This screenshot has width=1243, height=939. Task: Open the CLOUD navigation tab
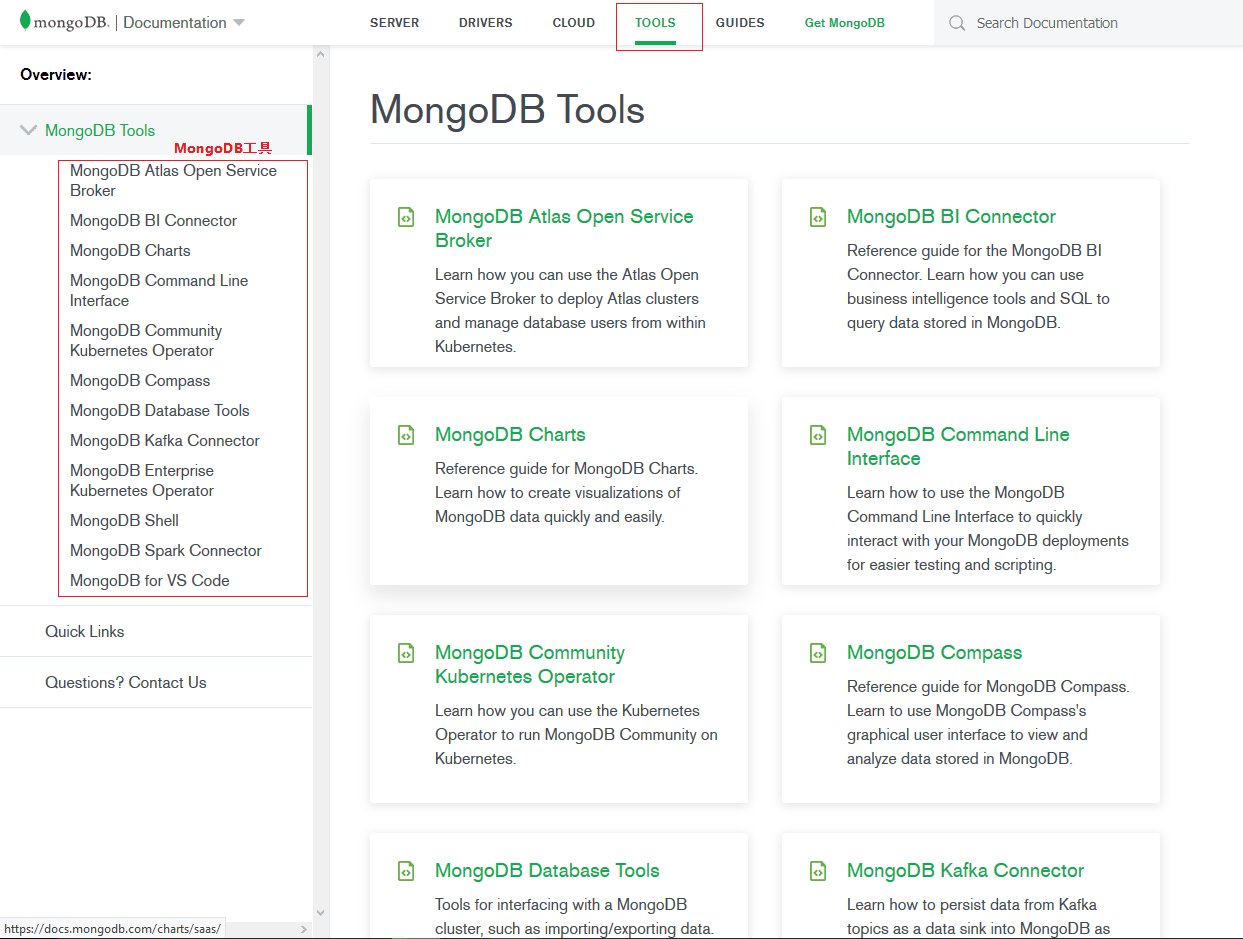(x=573, y=23)
